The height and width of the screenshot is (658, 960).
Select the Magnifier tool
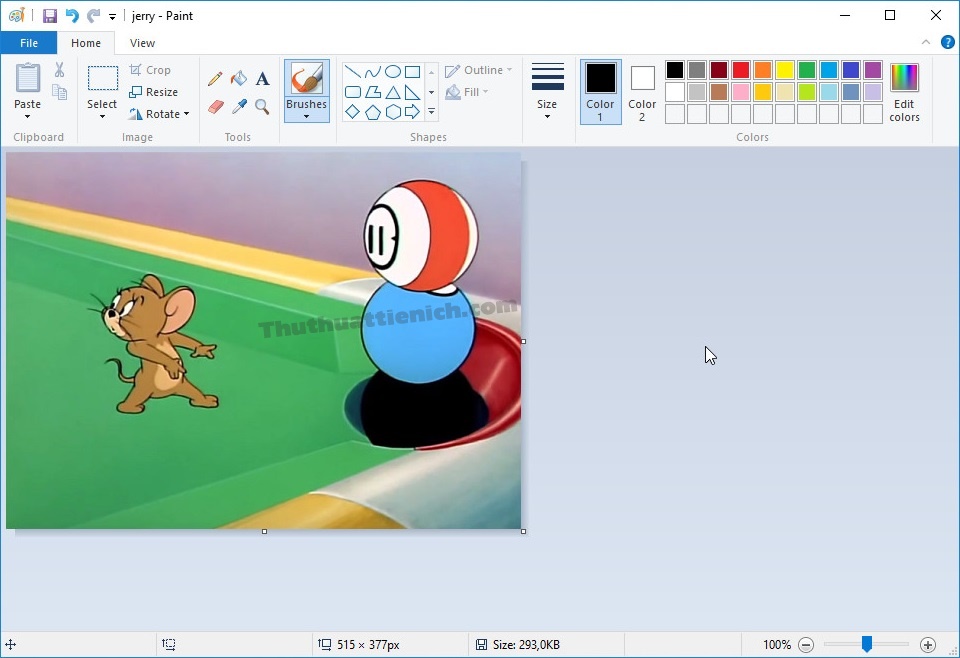tap(262, 106)
